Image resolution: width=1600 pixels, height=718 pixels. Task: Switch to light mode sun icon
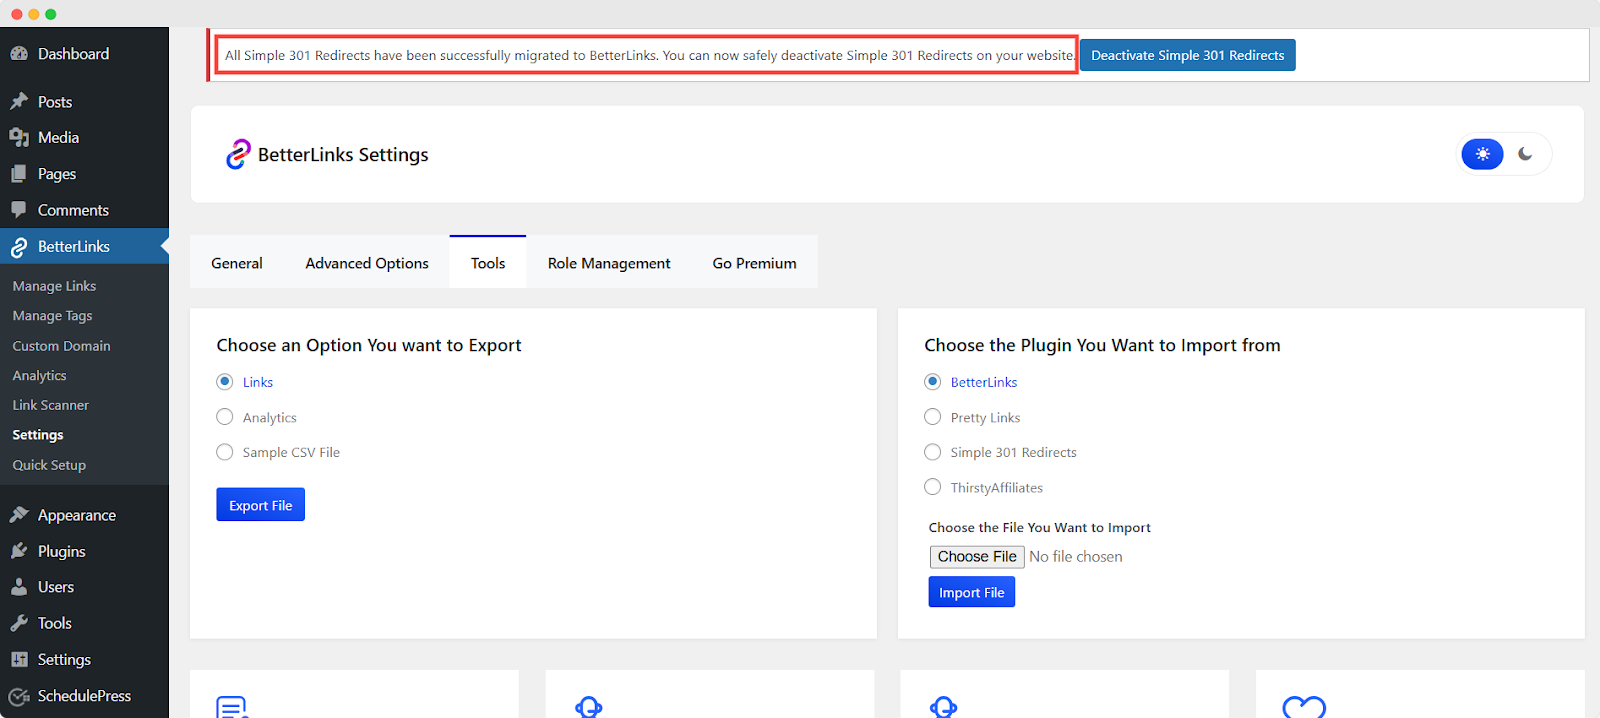pyautogui.click(x=1483, y=154)
